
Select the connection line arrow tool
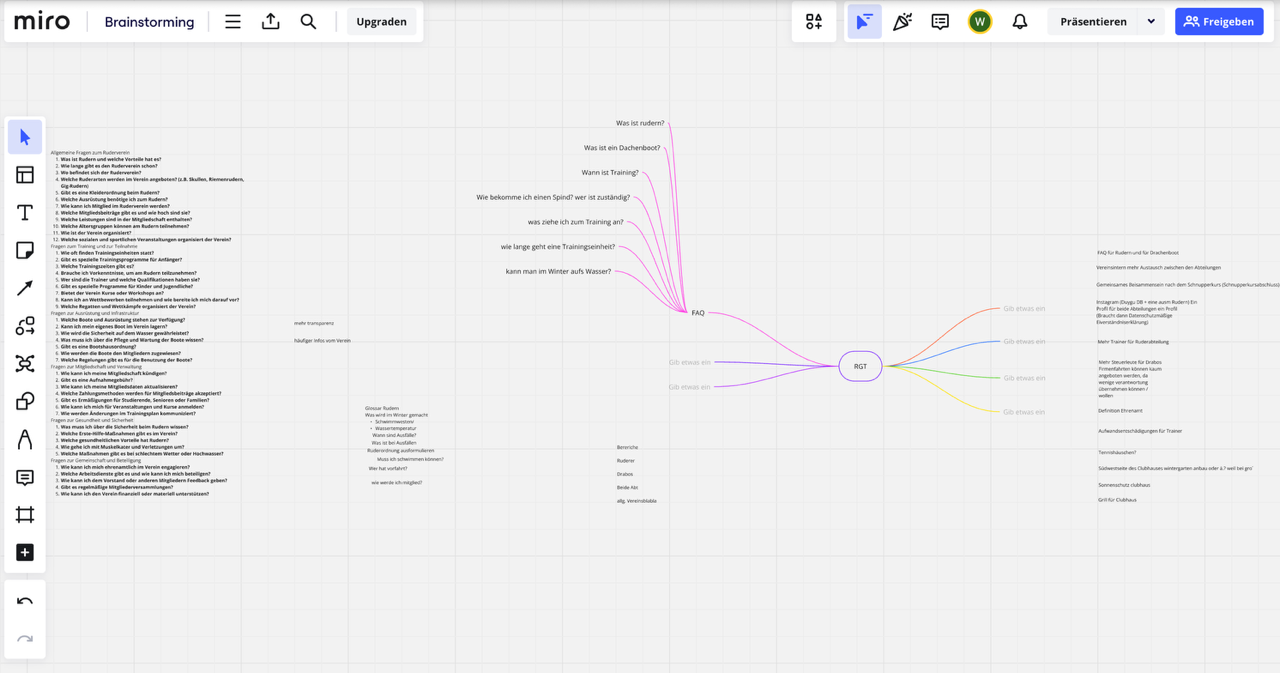[x=25, y=288]
